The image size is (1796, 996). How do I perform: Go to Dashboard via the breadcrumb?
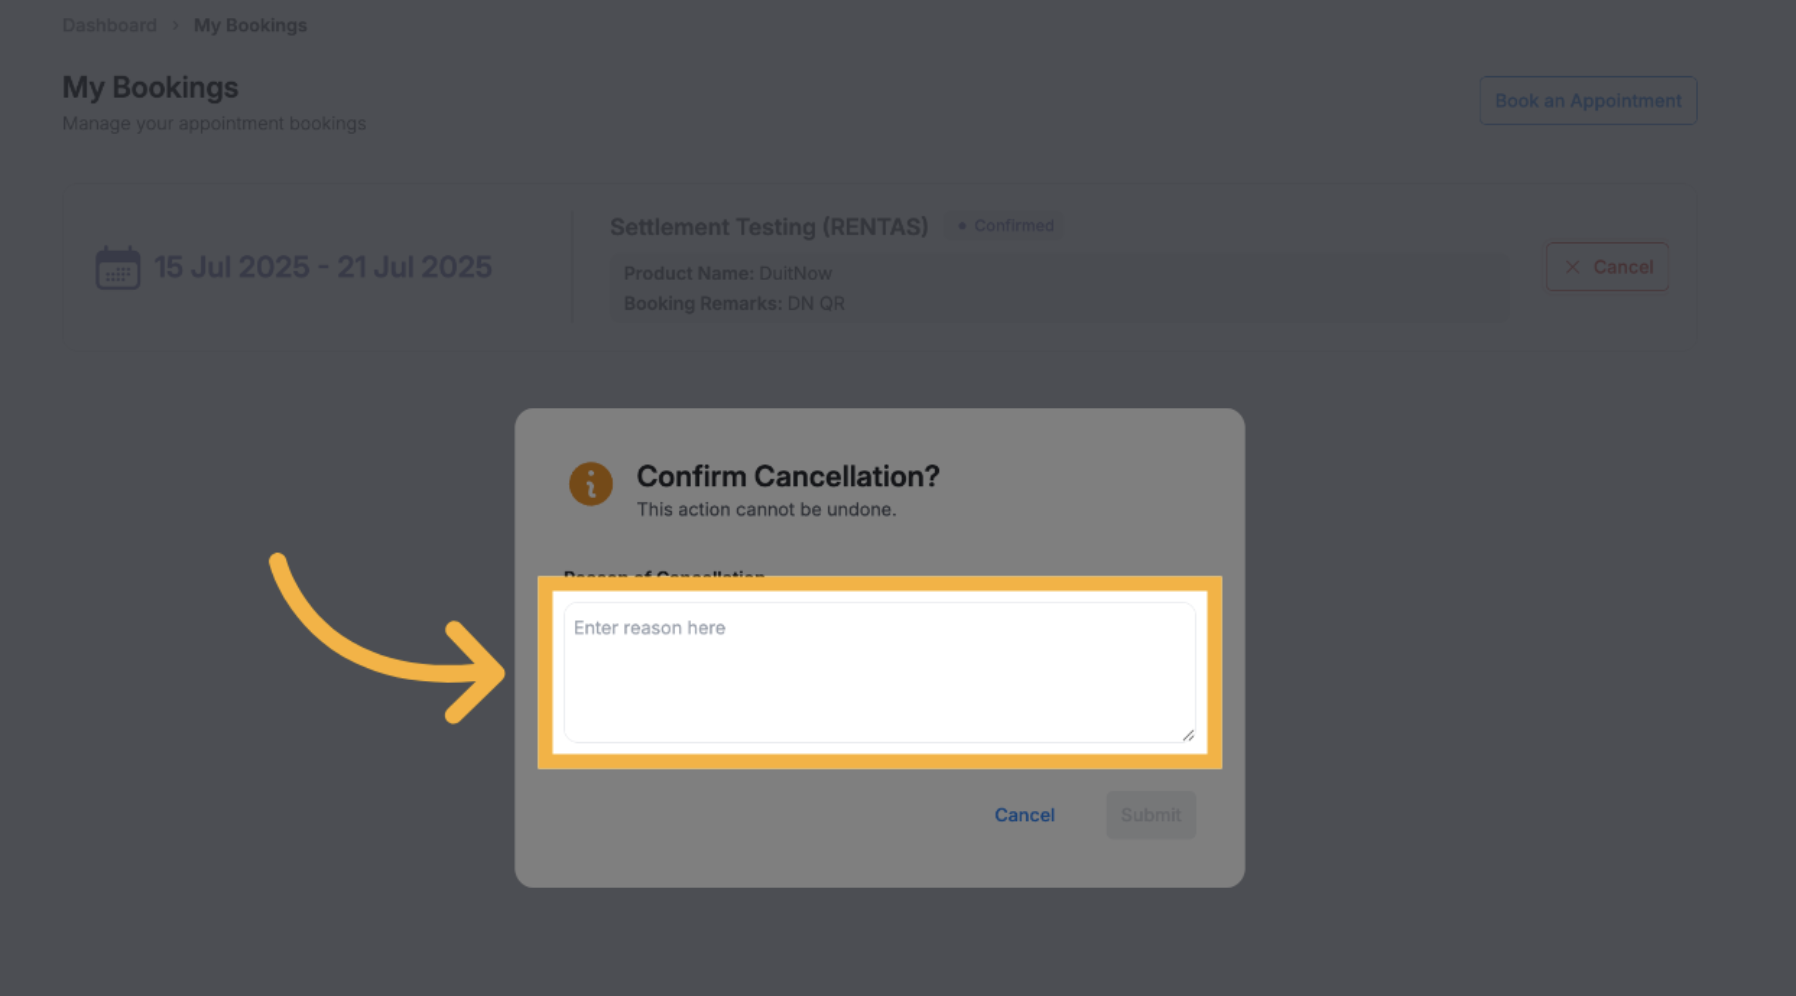tap(109, 25)
